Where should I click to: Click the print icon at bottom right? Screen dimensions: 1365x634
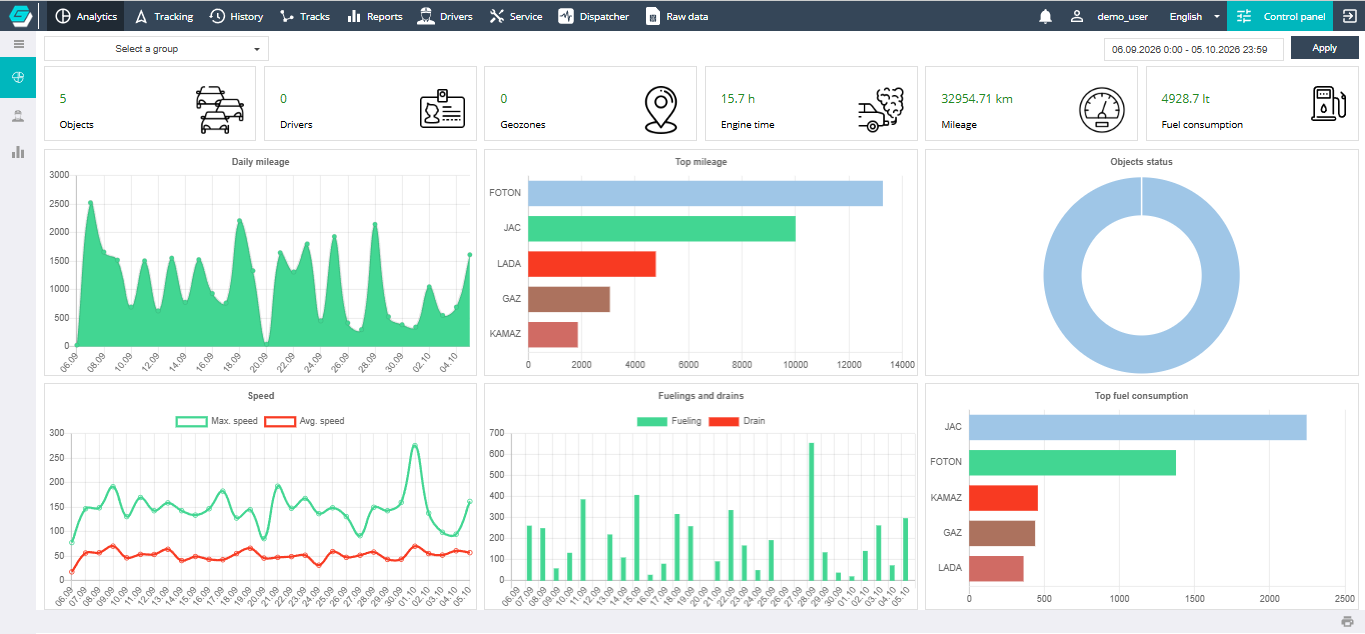pyautogui.click(x=1347, y=622)
